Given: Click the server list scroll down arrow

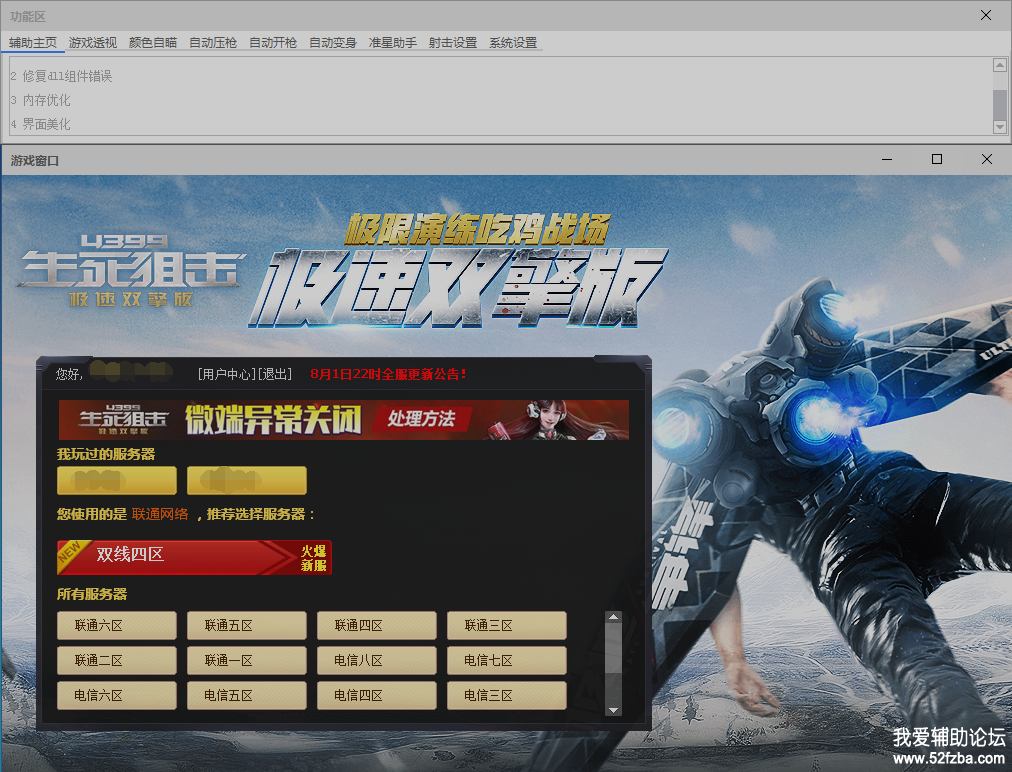Looking at the screenshot, I should tap(614, 710).
